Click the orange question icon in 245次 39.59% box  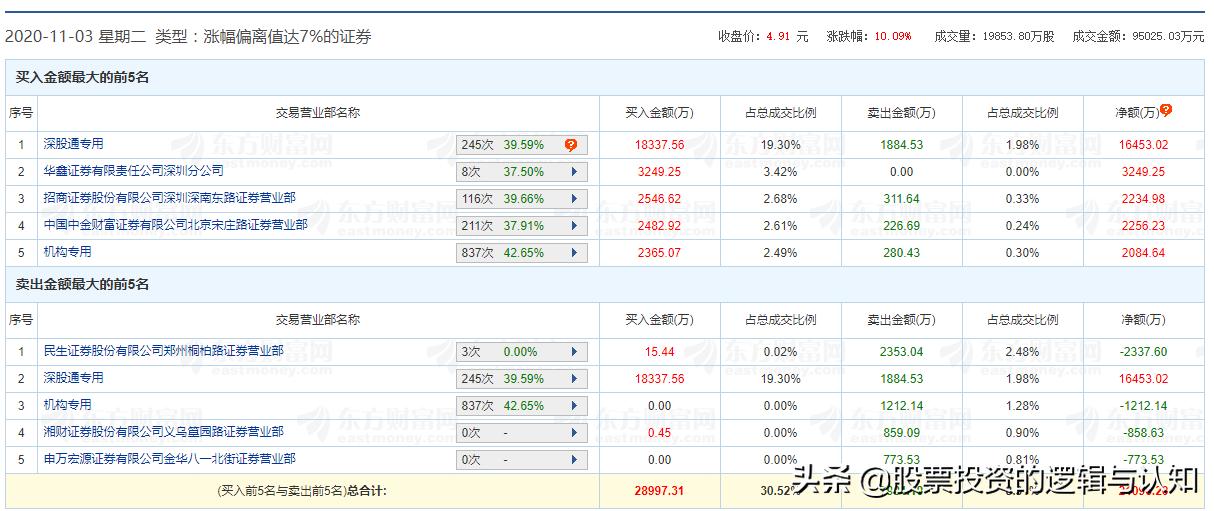tap(571, 145)
